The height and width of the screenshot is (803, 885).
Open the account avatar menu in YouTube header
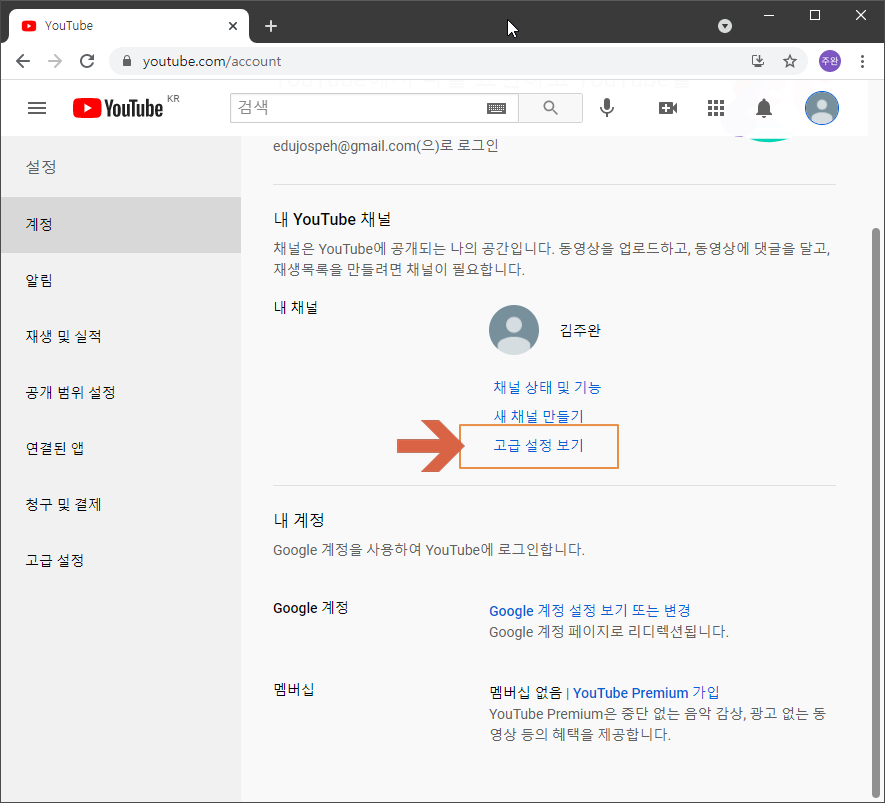pyautogui.click(x=821, y=108)
